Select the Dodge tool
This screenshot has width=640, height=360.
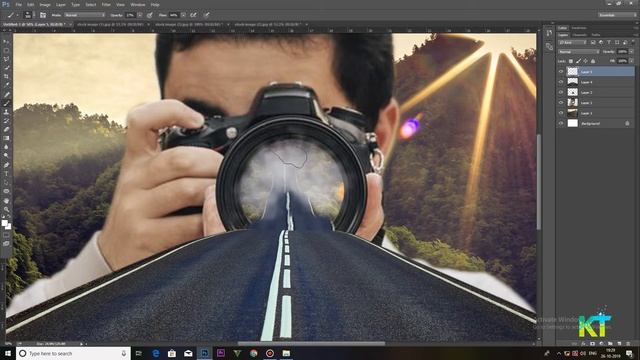[x=6, y=155]
